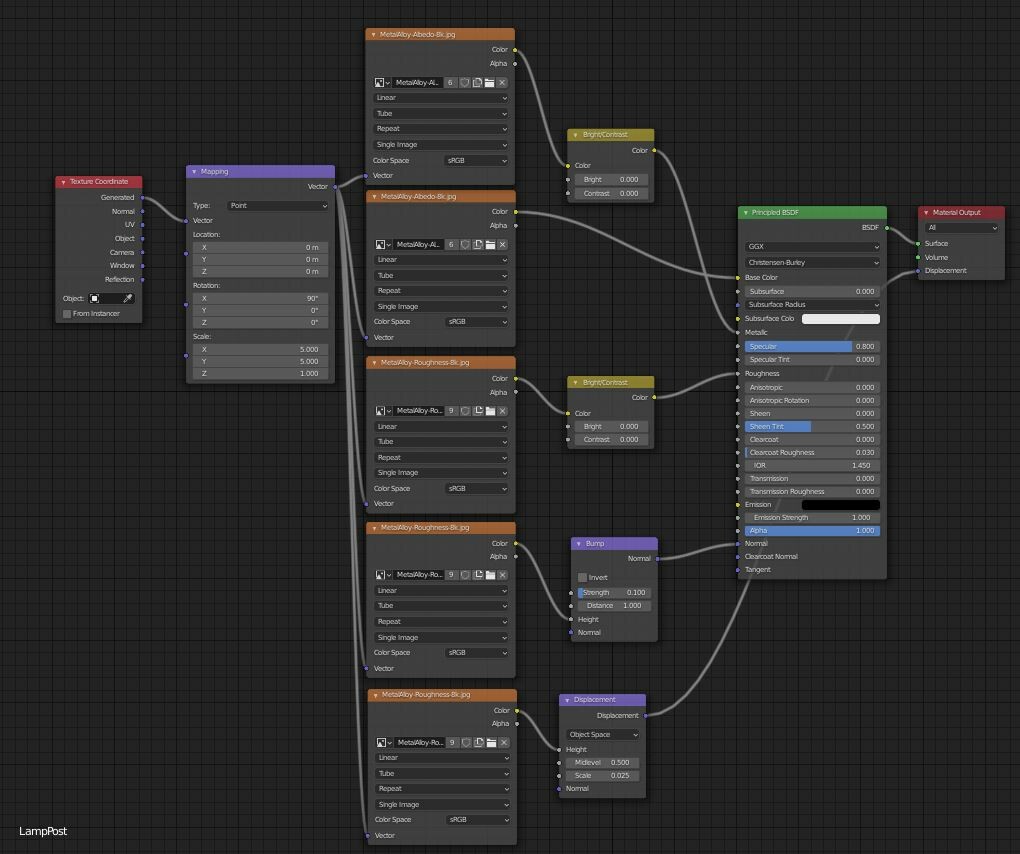1020x854 pixels.
Task: Open folder icon in fourth Roughness image node
Action: (490, 575)
